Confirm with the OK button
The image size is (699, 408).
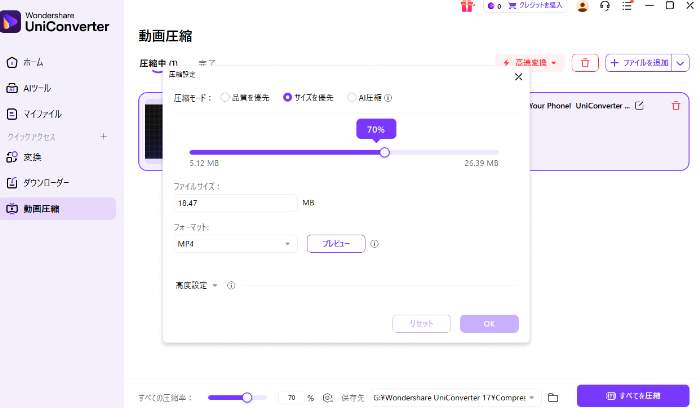[489, 324]
